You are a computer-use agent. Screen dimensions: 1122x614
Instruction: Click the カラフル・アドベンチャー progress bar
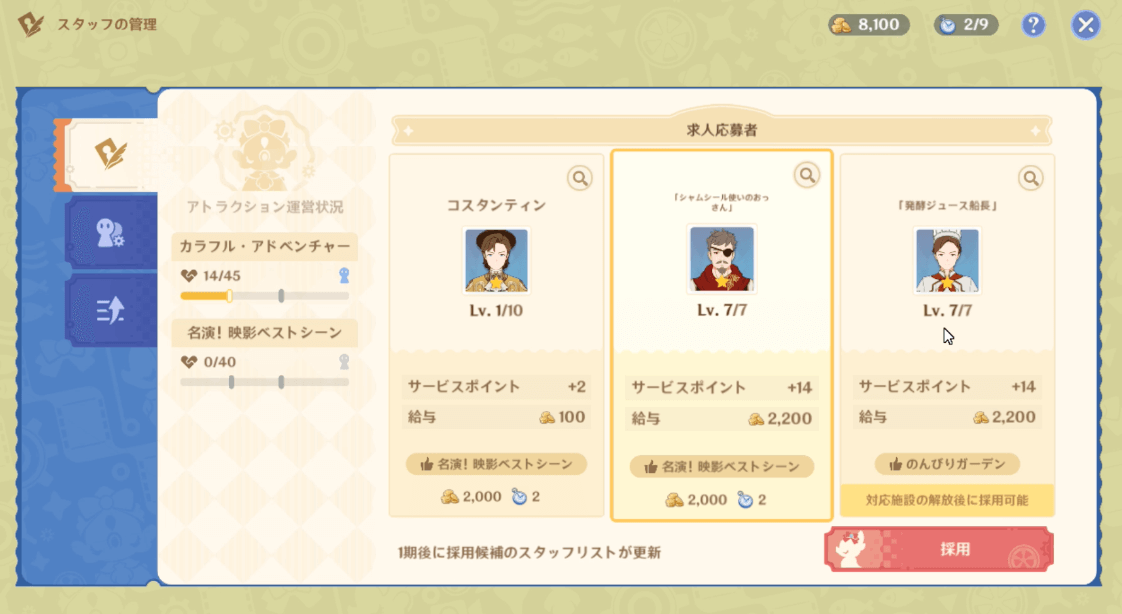pyautogui.click(x=264, y=296)
